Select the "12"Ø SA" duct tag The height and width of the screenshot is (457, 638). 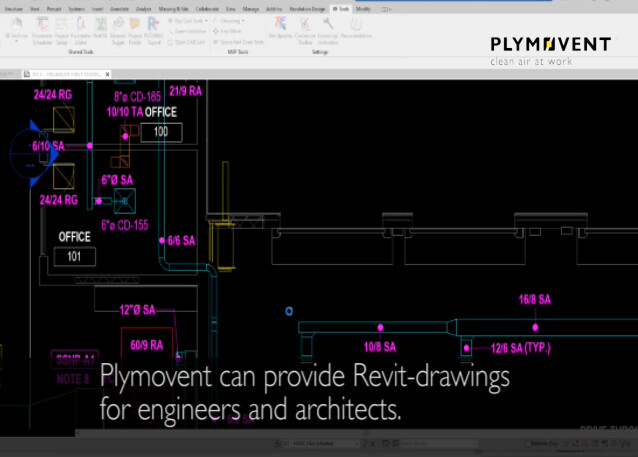click(138, 310)
